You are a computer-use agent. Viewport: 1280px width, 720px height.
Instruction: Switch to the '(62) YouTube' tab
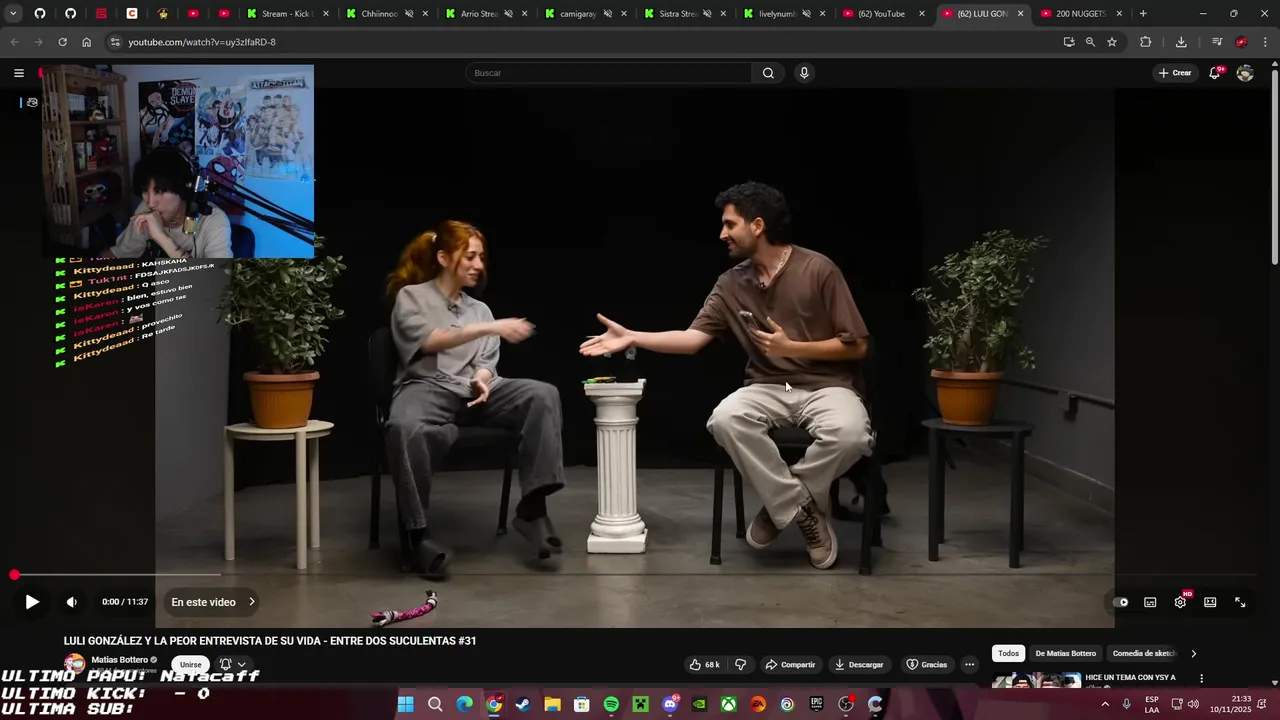pos(882,14)
